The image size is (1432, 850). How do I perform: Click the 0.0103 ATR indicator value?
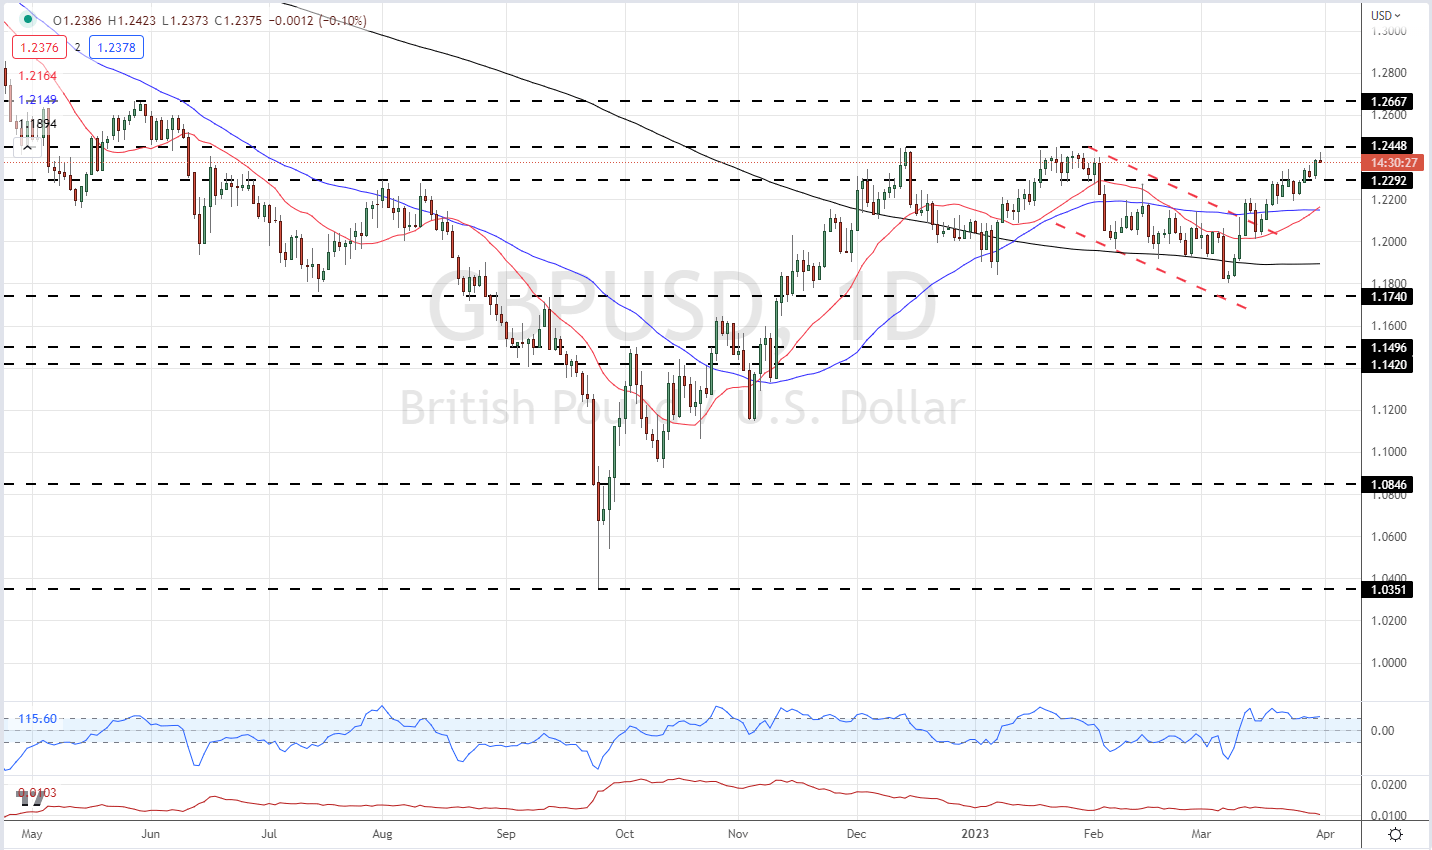(x=38, y=793)
